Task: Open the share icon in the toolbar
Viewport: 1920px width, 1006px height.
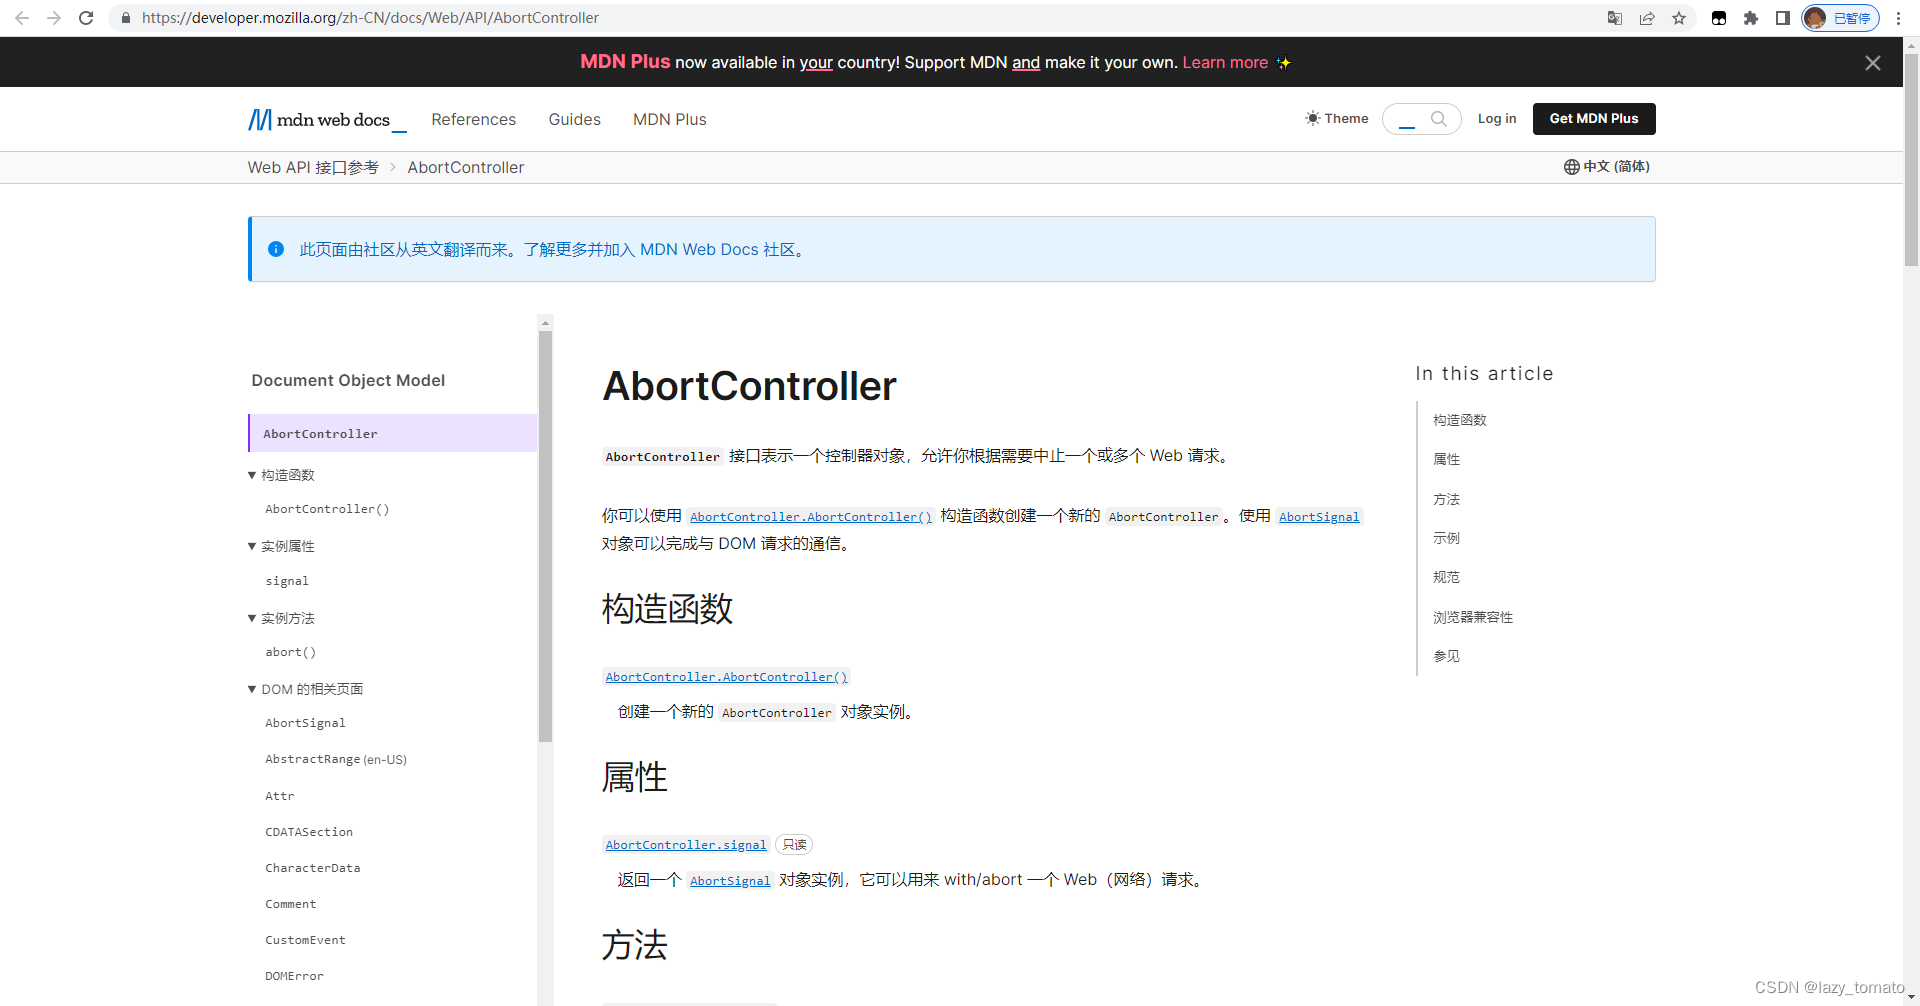Action: [x=1647, y=17]
